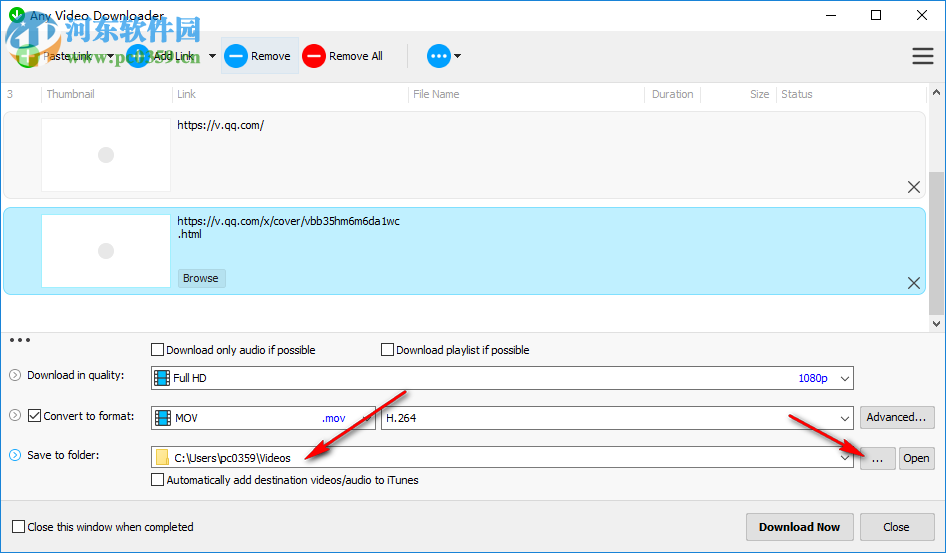Open the hamburger menu icon
Viewport: 946px width, 553px height.
(922, 56)
